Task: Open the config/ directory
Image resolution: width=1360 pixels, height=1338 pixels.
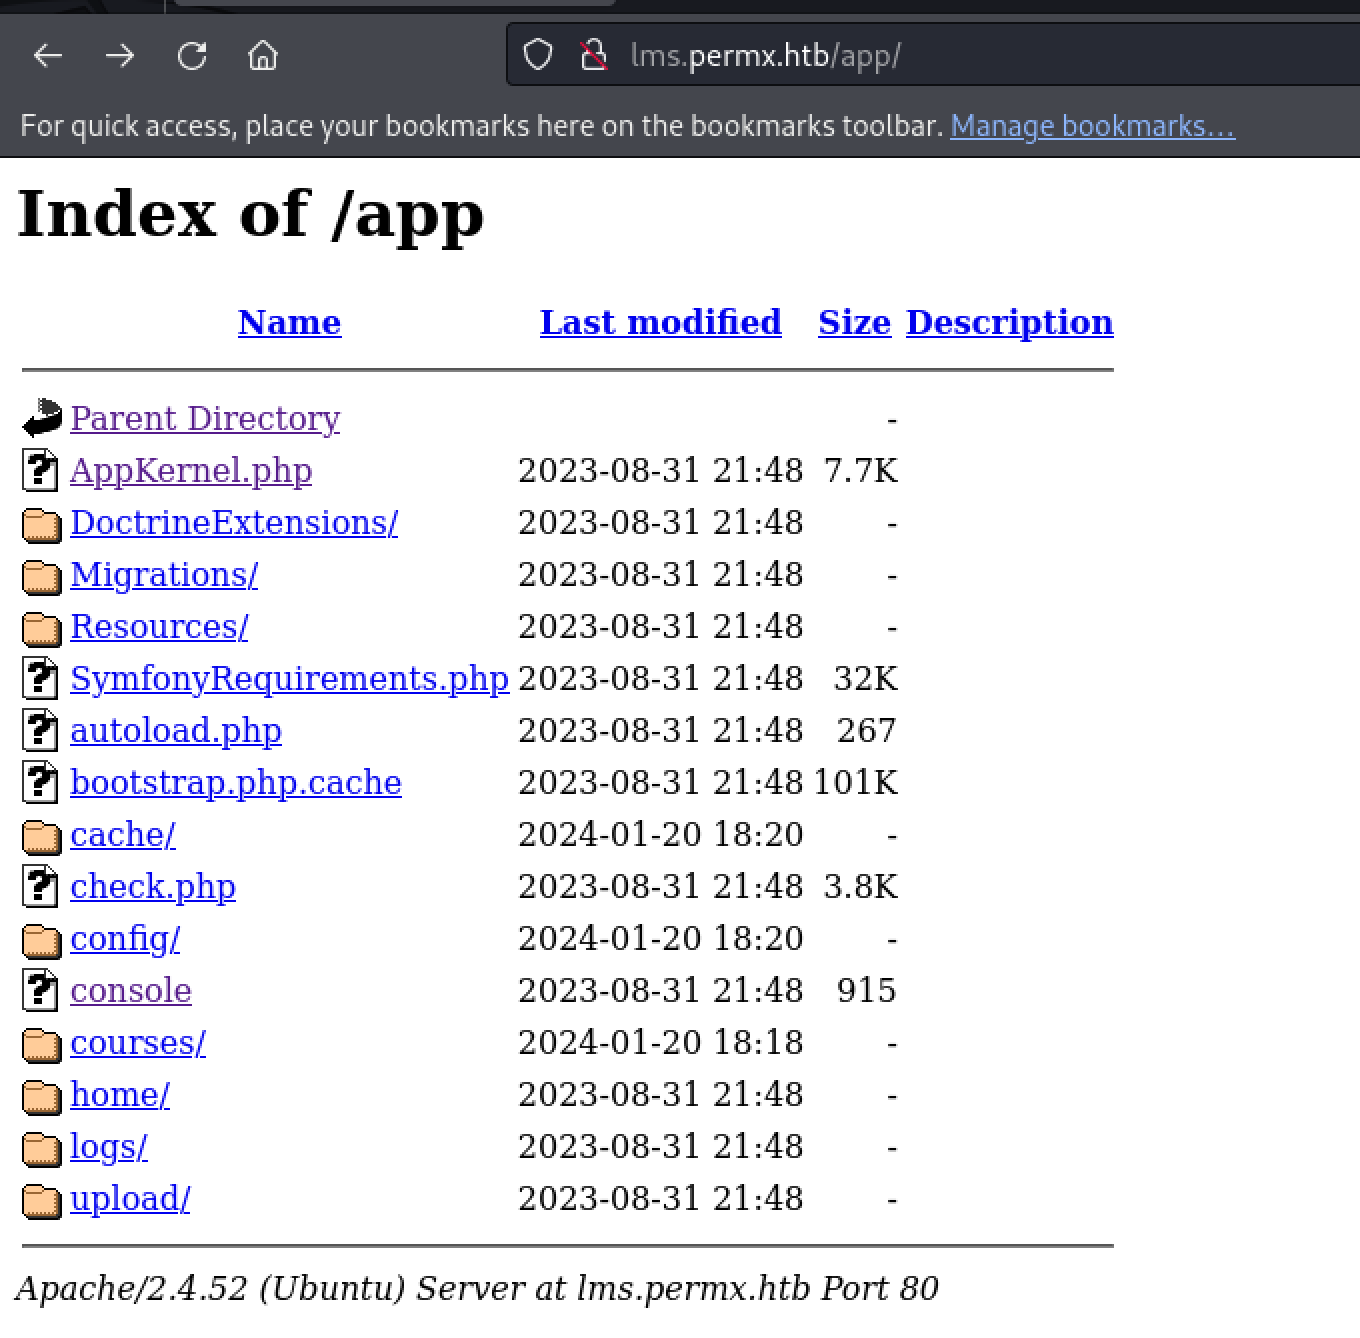Action: 125,938
